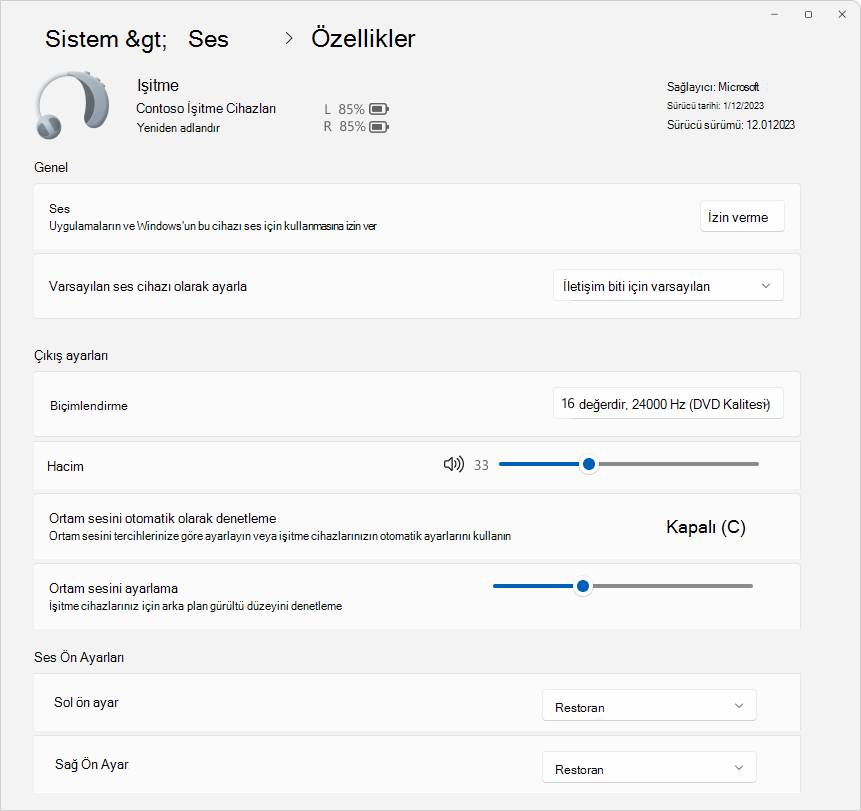Screen dimensions: 861x811
Task: Expand the Sağ Ön Ayar Restoran dropdown
Action: coord(649,768)
